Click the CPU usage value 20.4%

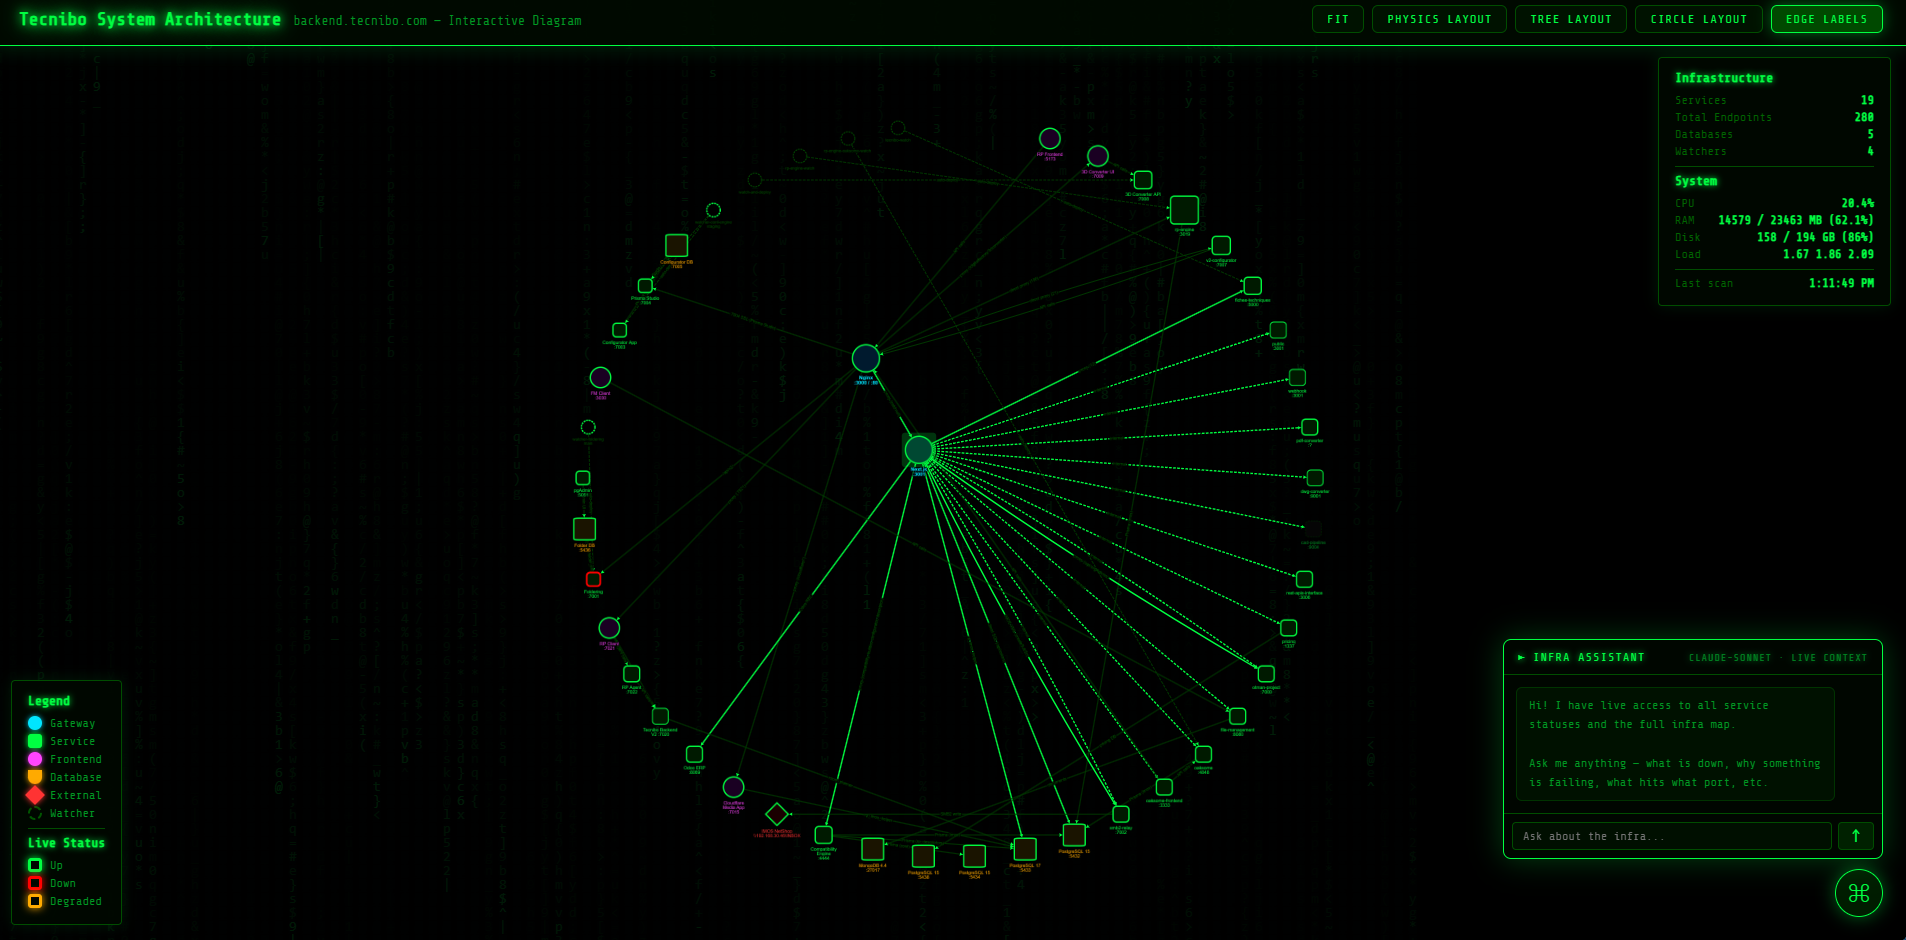pyautogui.click(x=1858, y=203)
